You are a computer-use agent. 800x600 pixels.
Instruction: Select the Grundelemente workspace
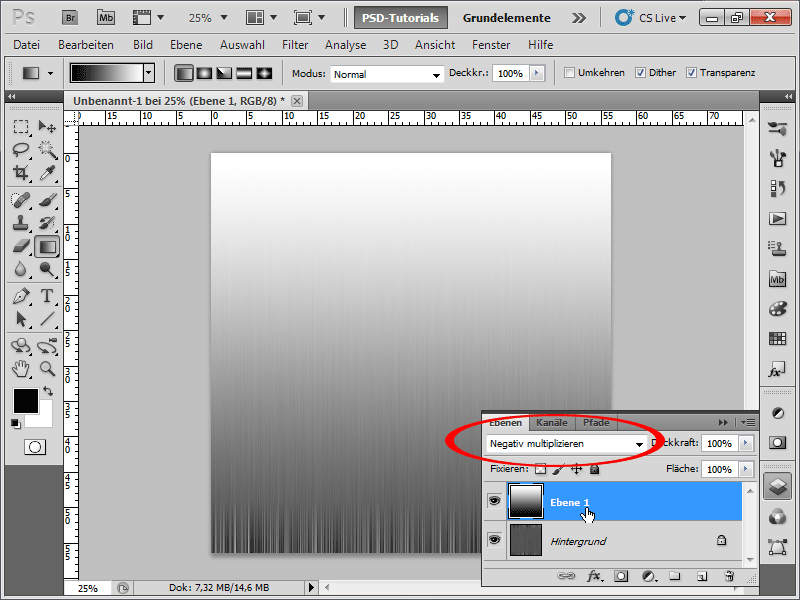coord(506,18)
